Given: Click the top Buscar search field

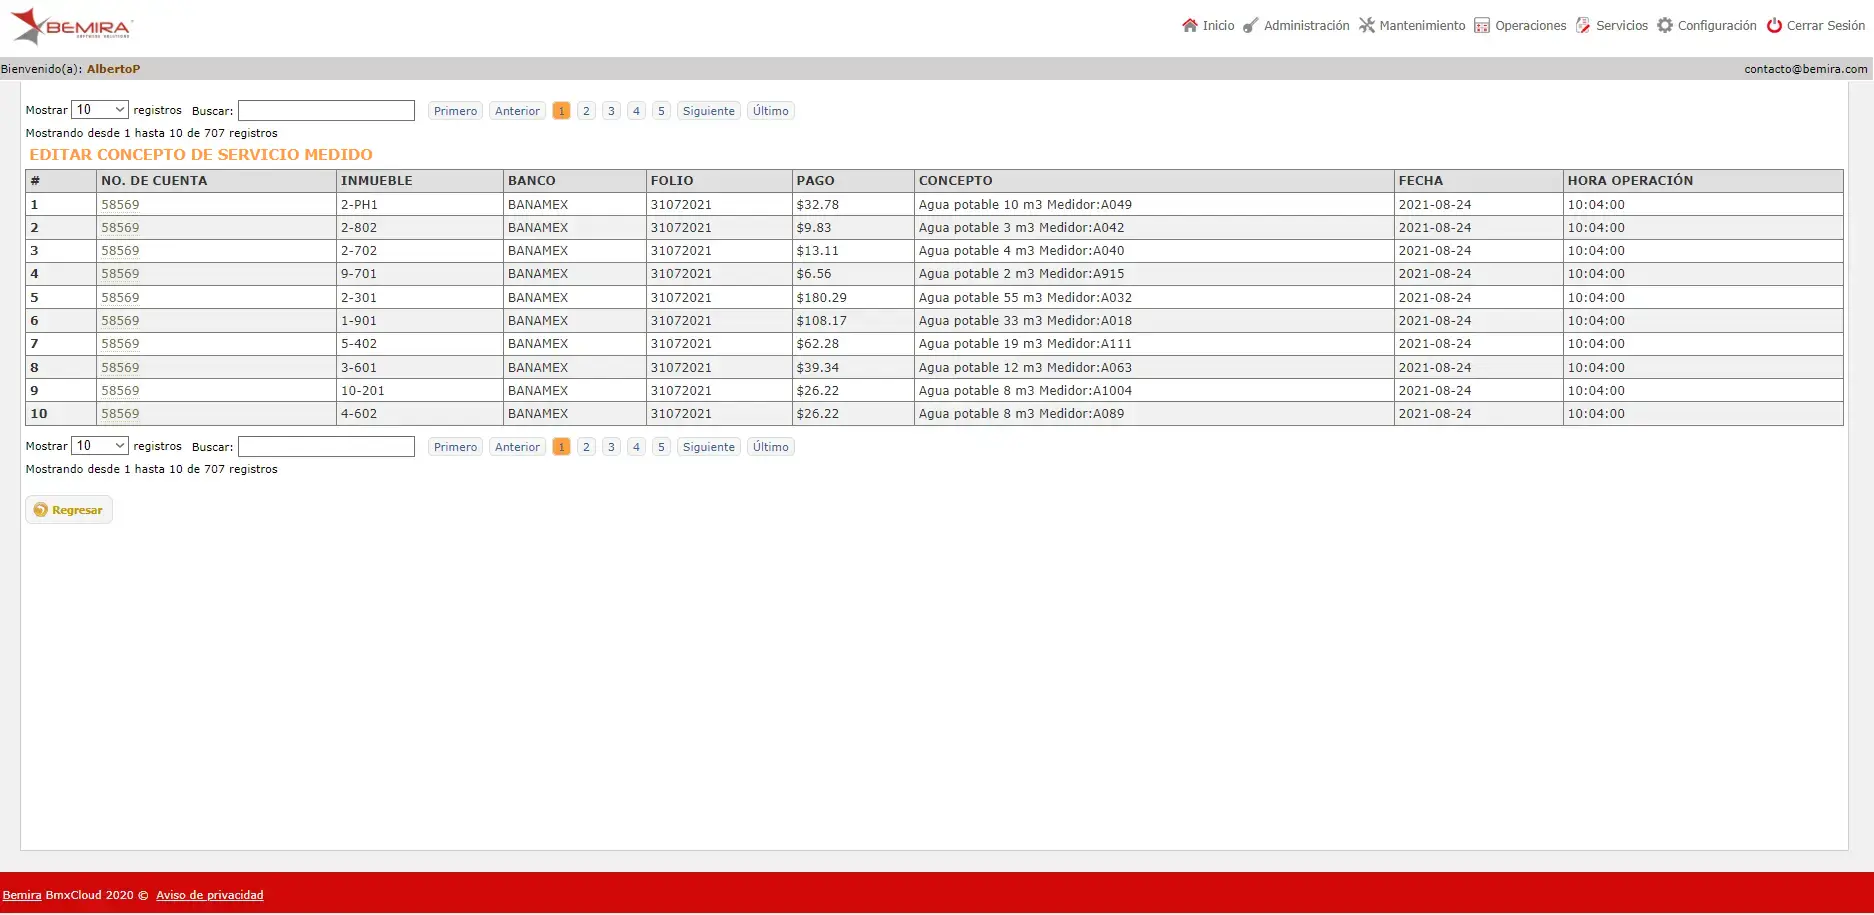Looking at the screenshot, I should coord(326,110).
